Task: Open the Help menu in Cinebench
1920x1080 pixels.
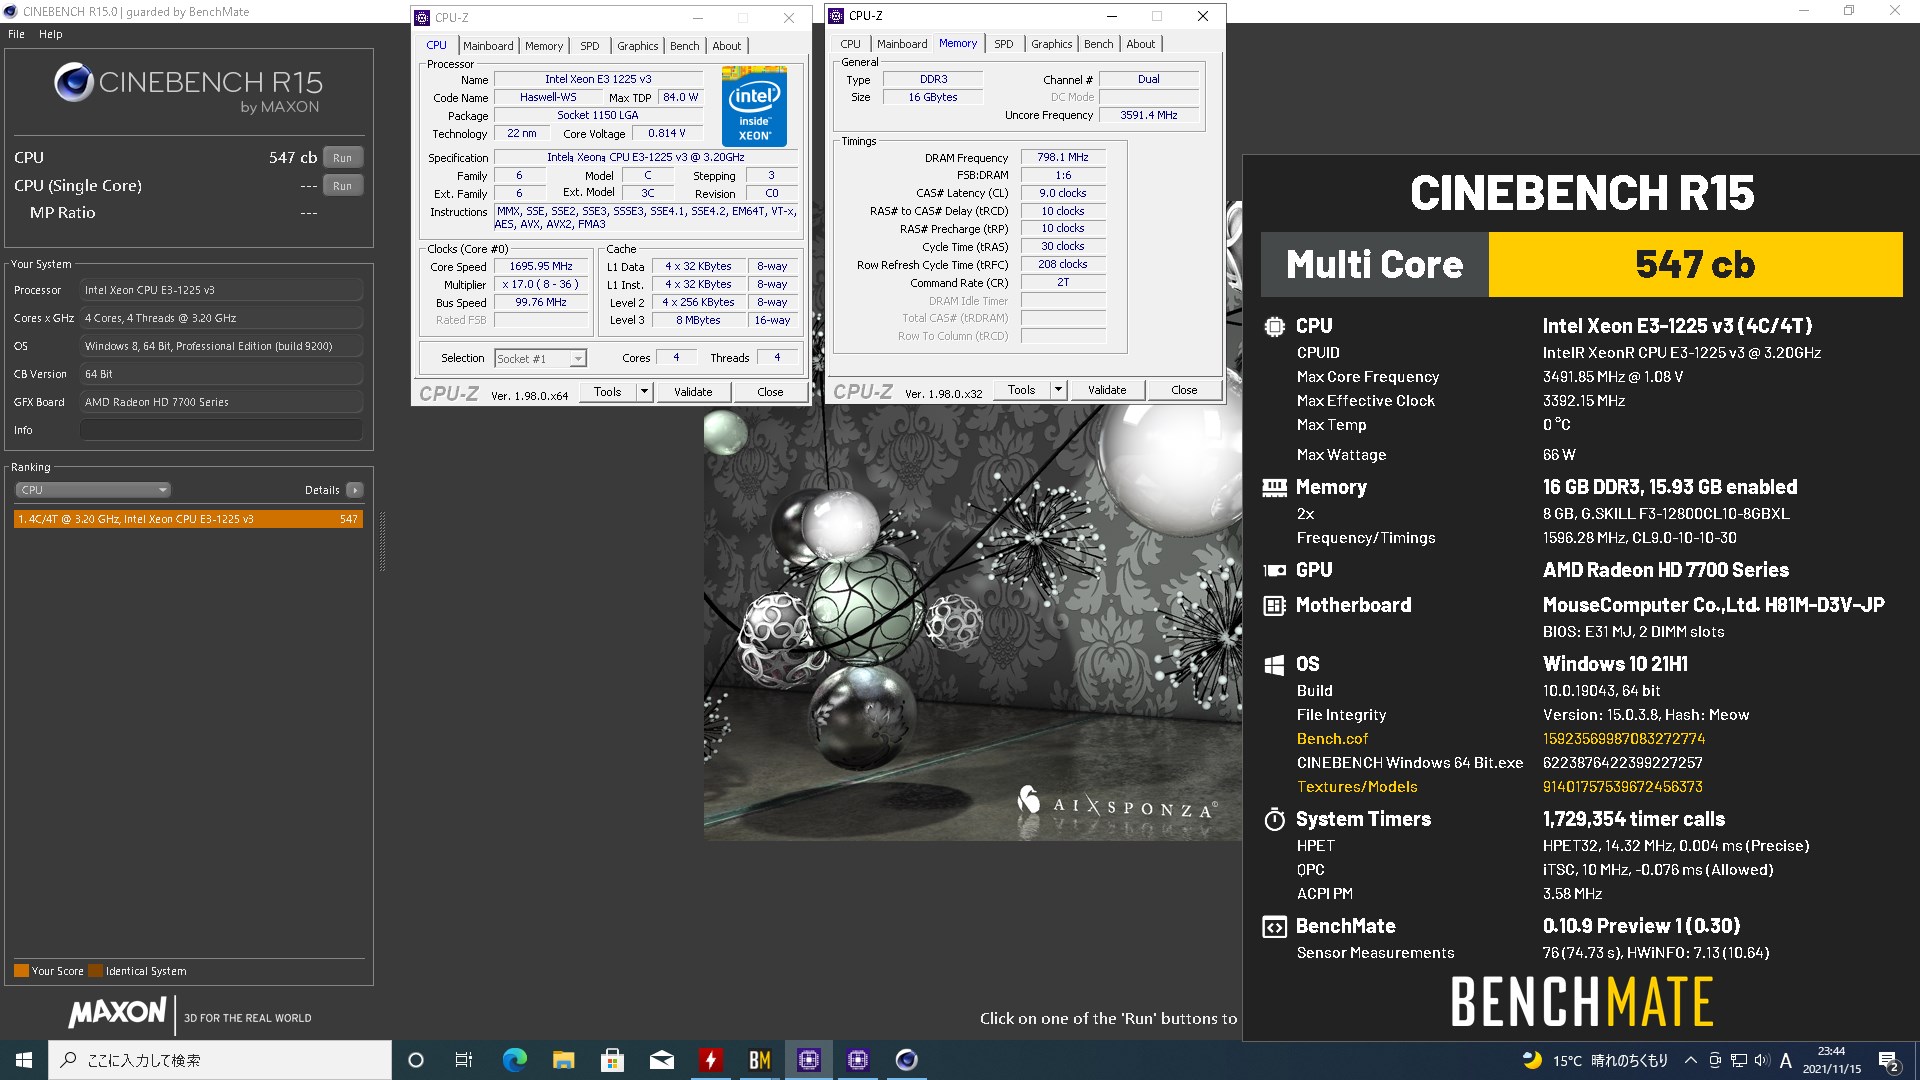Action: click(x=50, y=34)
